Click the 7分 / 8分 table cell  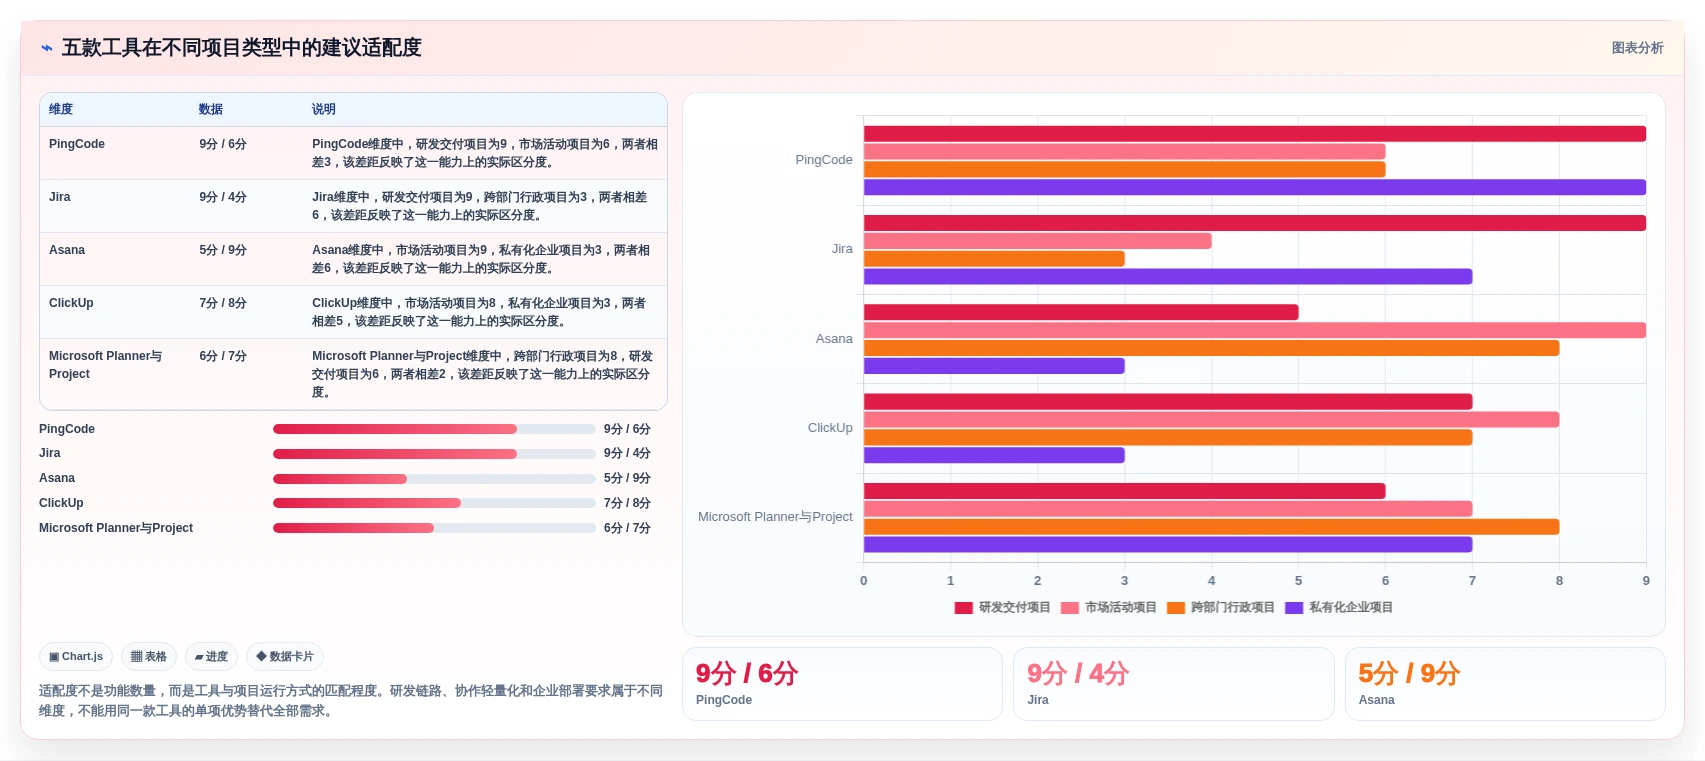pyautogui.click(x=223, y=303)
